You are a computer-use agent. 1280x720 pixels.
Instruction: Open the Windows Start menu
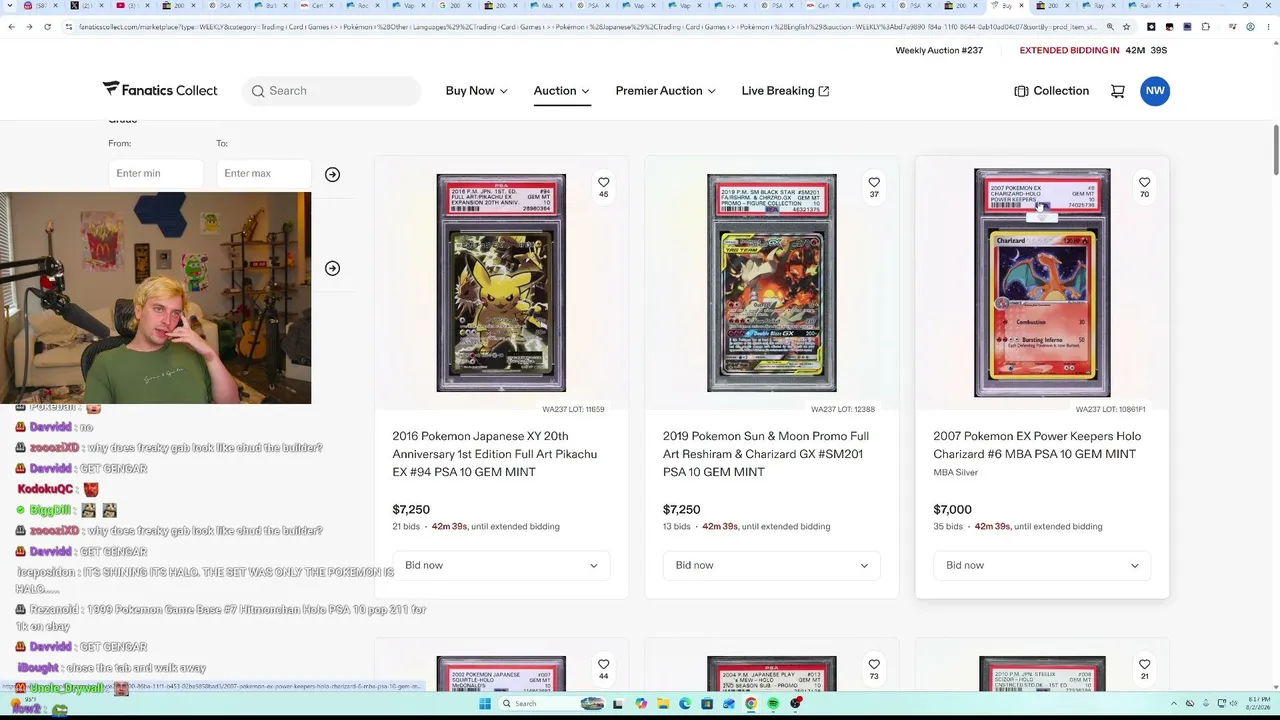point(485,704)
